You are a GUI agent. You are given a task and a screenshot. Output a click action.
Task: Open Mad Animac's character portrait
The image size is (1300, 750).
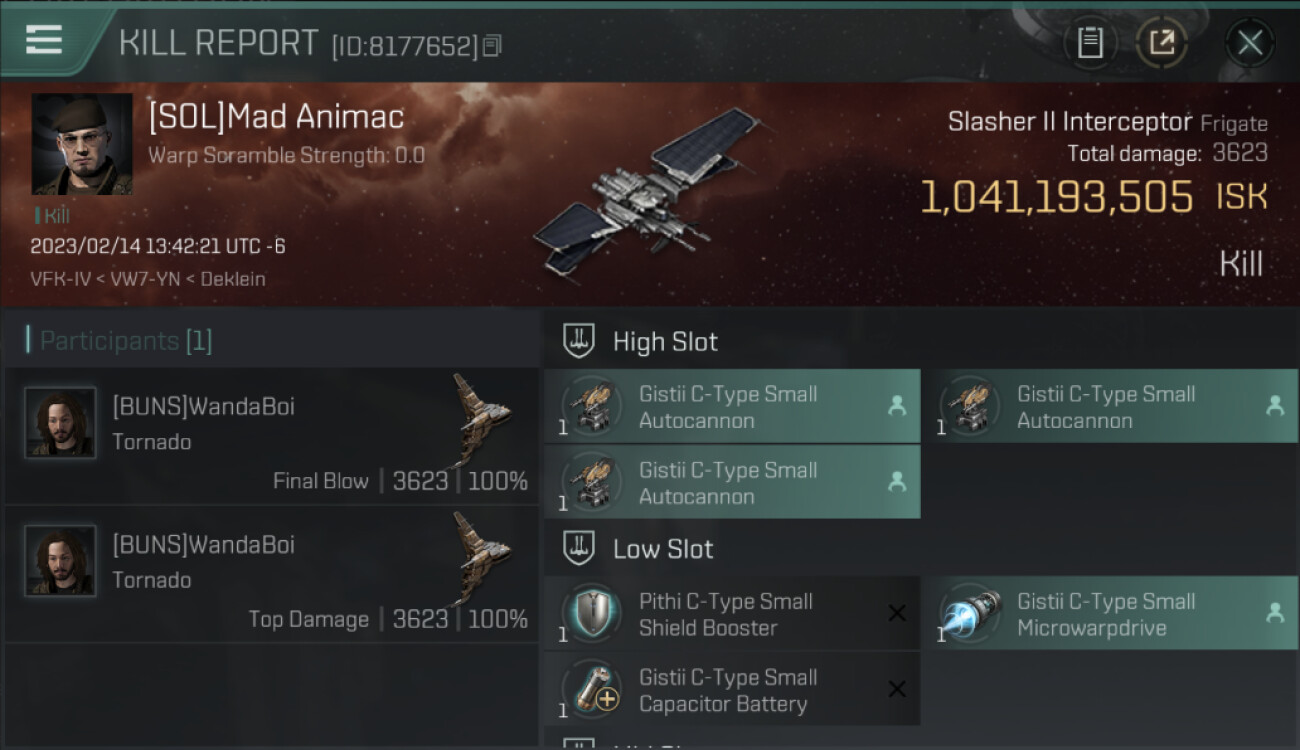click(x=82, y=144)
